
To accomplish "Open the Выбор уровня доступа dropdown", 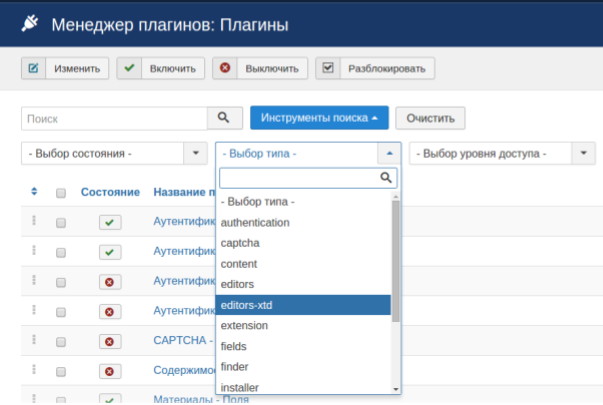I will pos(502,153).
